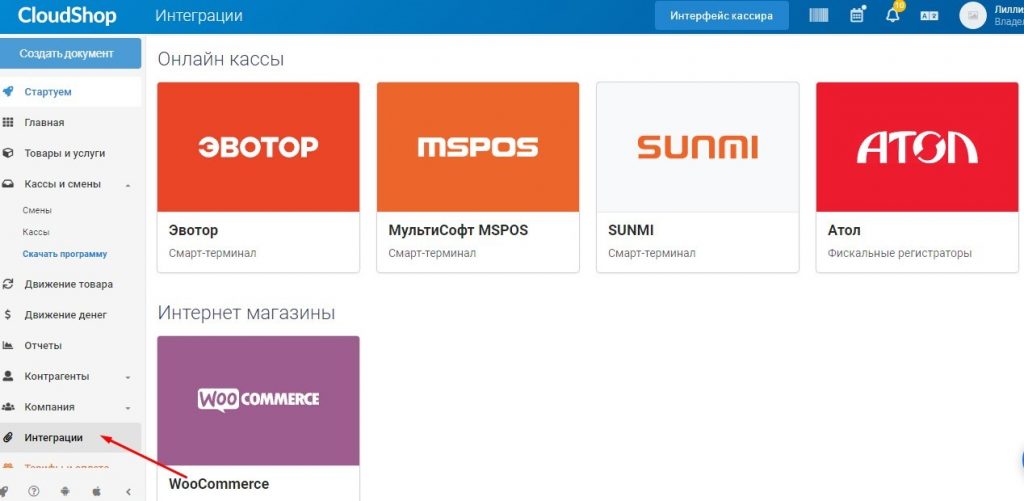Click the WooCommerce card title
The width and height of the screenshot is (1024, 501).
tap(219, 484)
